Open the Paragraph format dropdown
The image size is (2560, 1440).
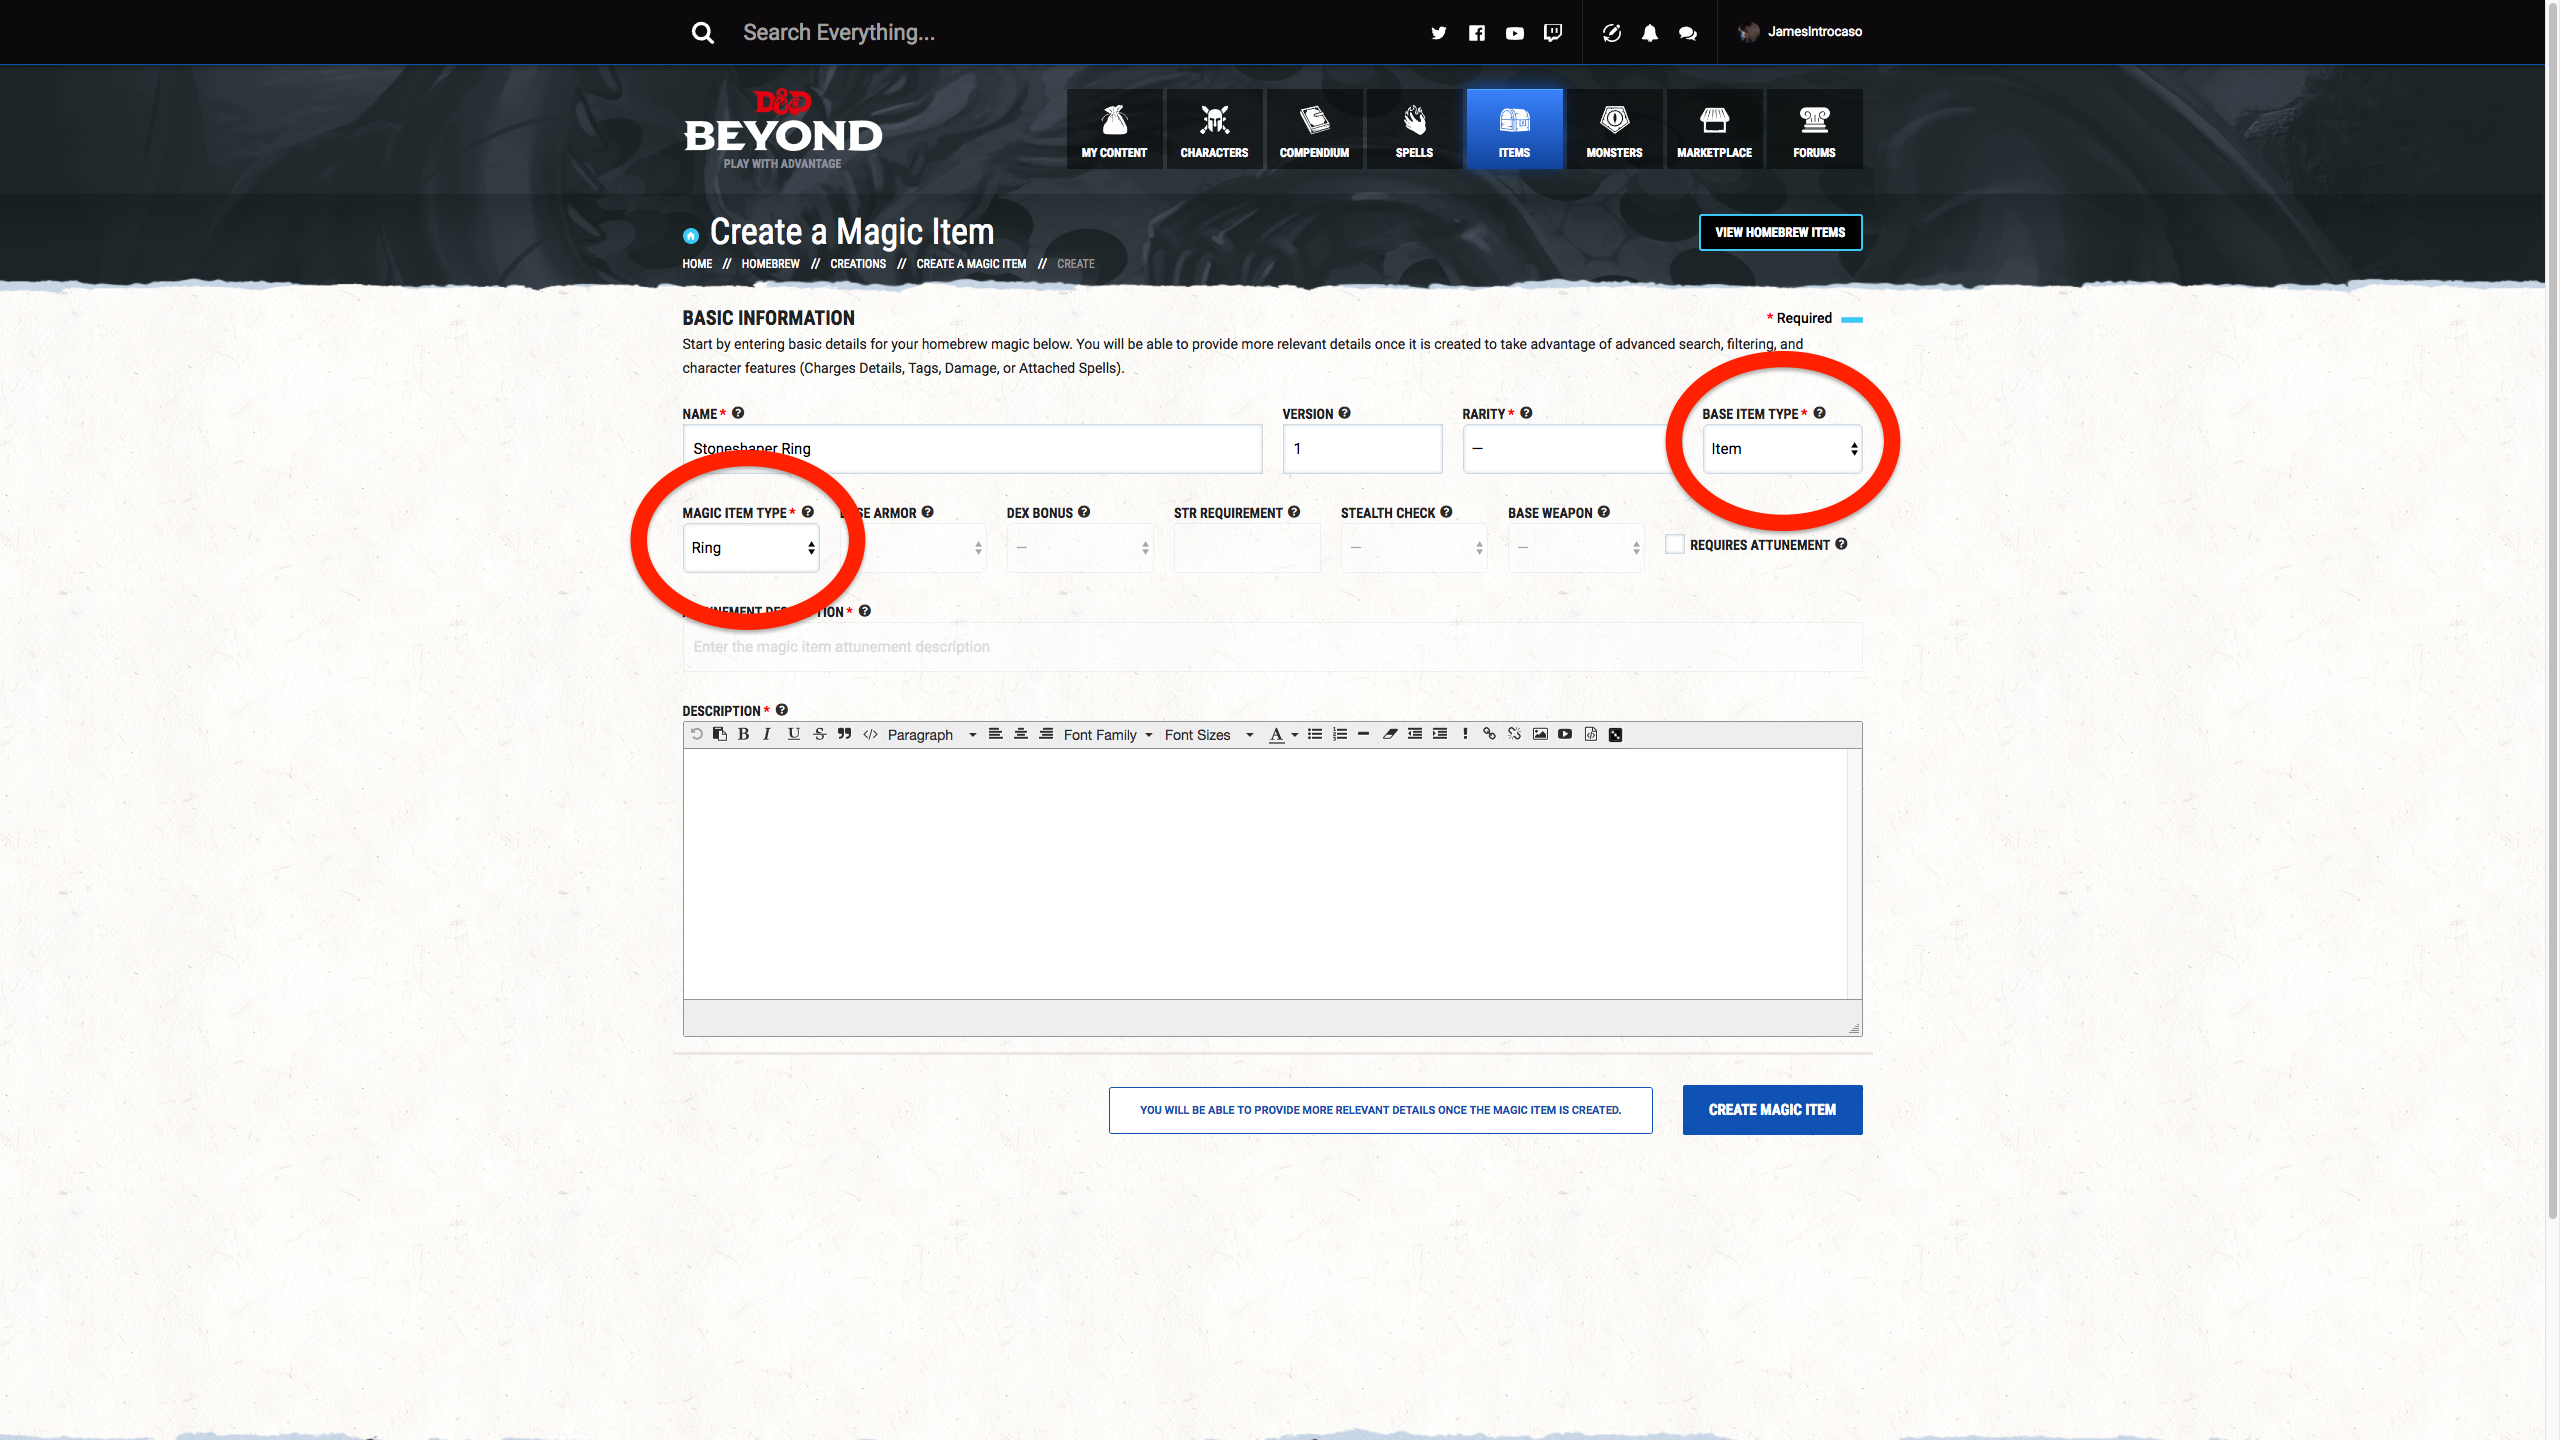(932, 735)
